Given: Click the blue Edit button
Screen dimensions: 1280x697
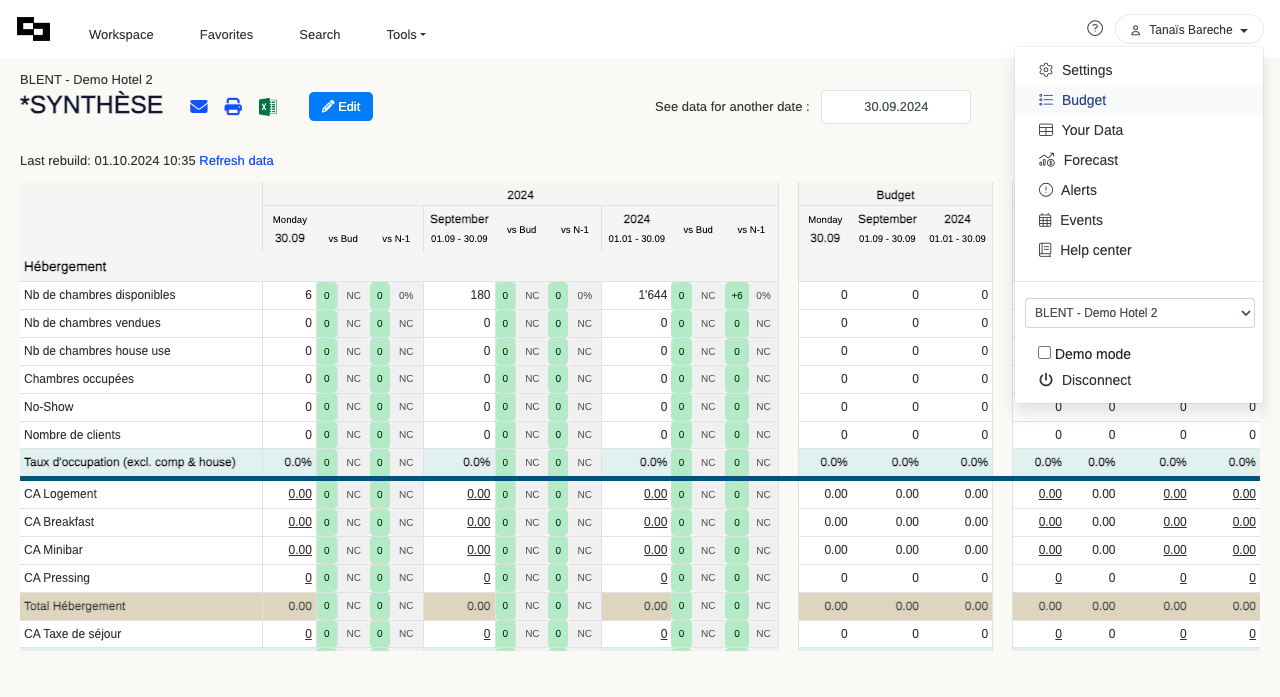Looking at the screenshot, I should click(341, 107).
